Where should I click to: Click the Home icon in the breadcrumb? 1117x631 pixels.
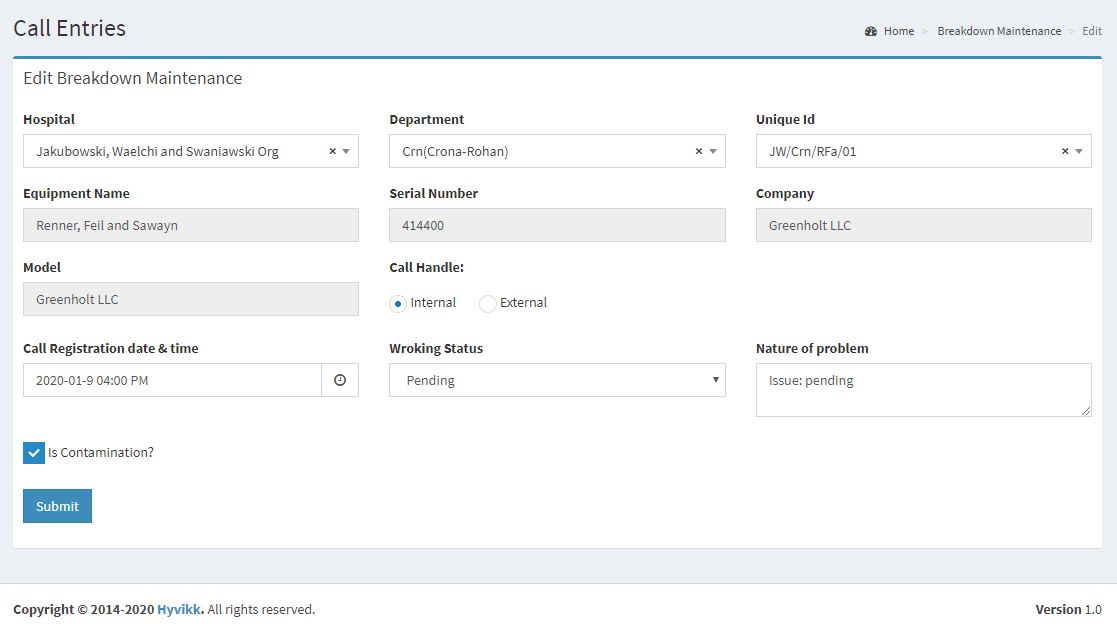pos(871,31)
